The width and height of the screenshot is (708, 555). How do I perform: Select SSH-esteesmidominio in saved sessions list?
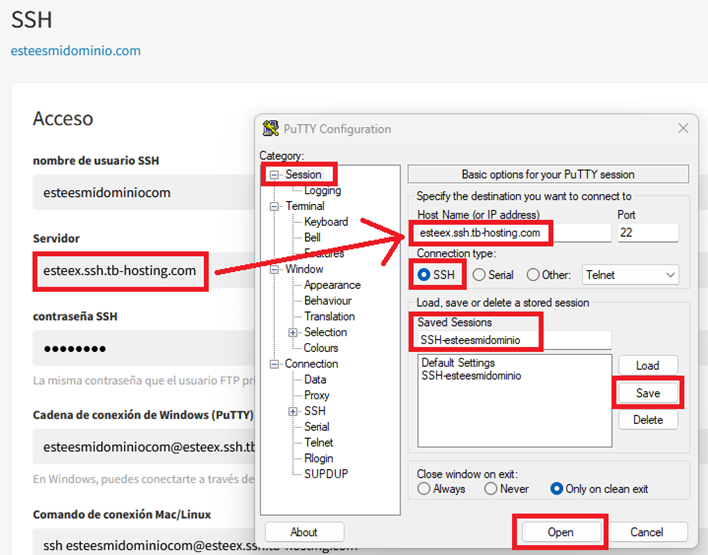pos(471,376)
